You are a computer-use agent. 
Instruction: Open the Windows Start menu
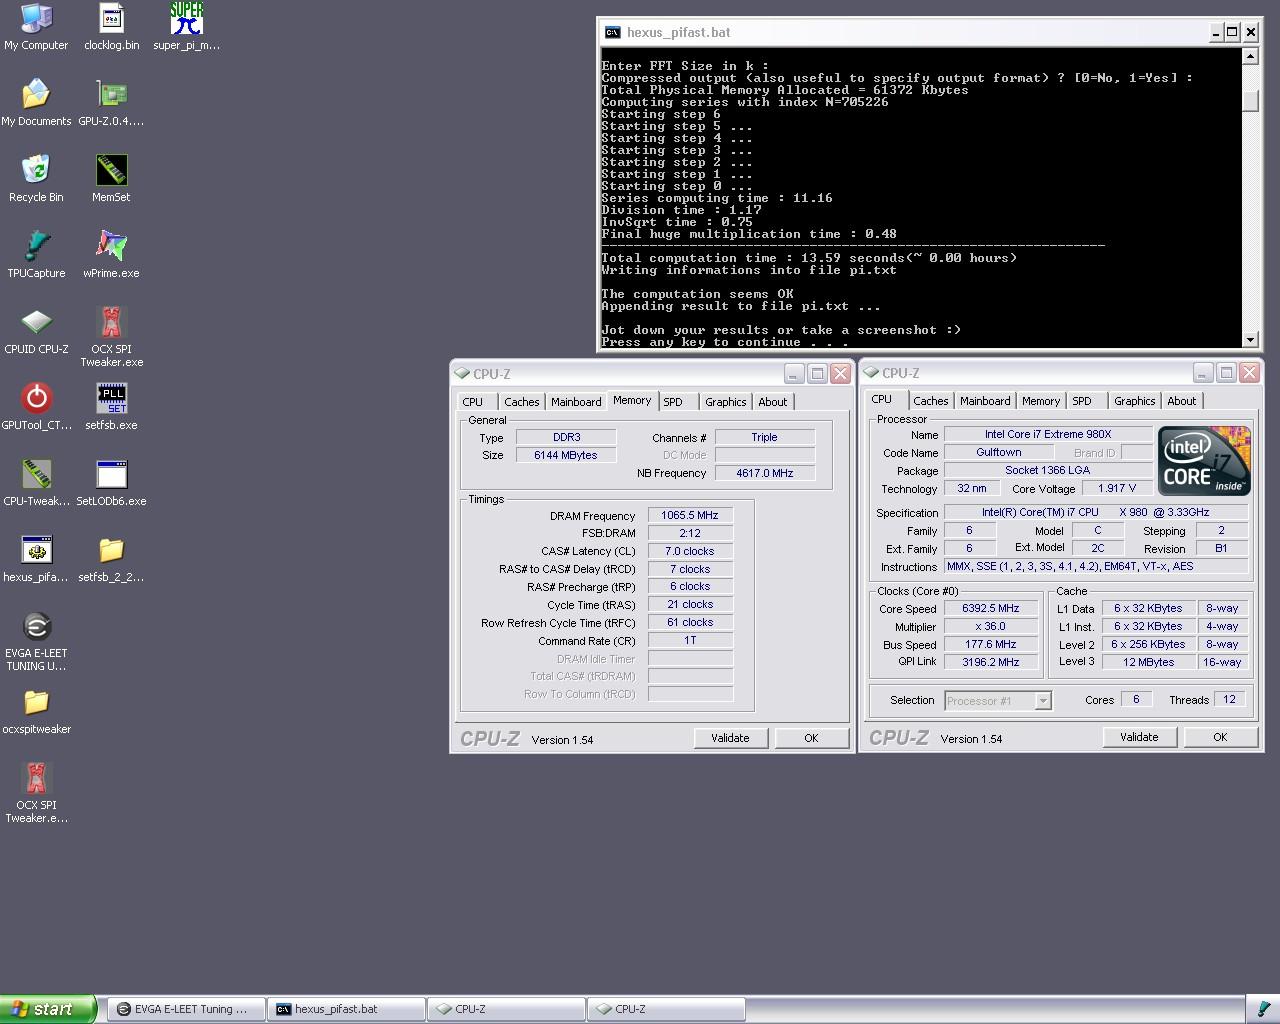point(48,1009)
